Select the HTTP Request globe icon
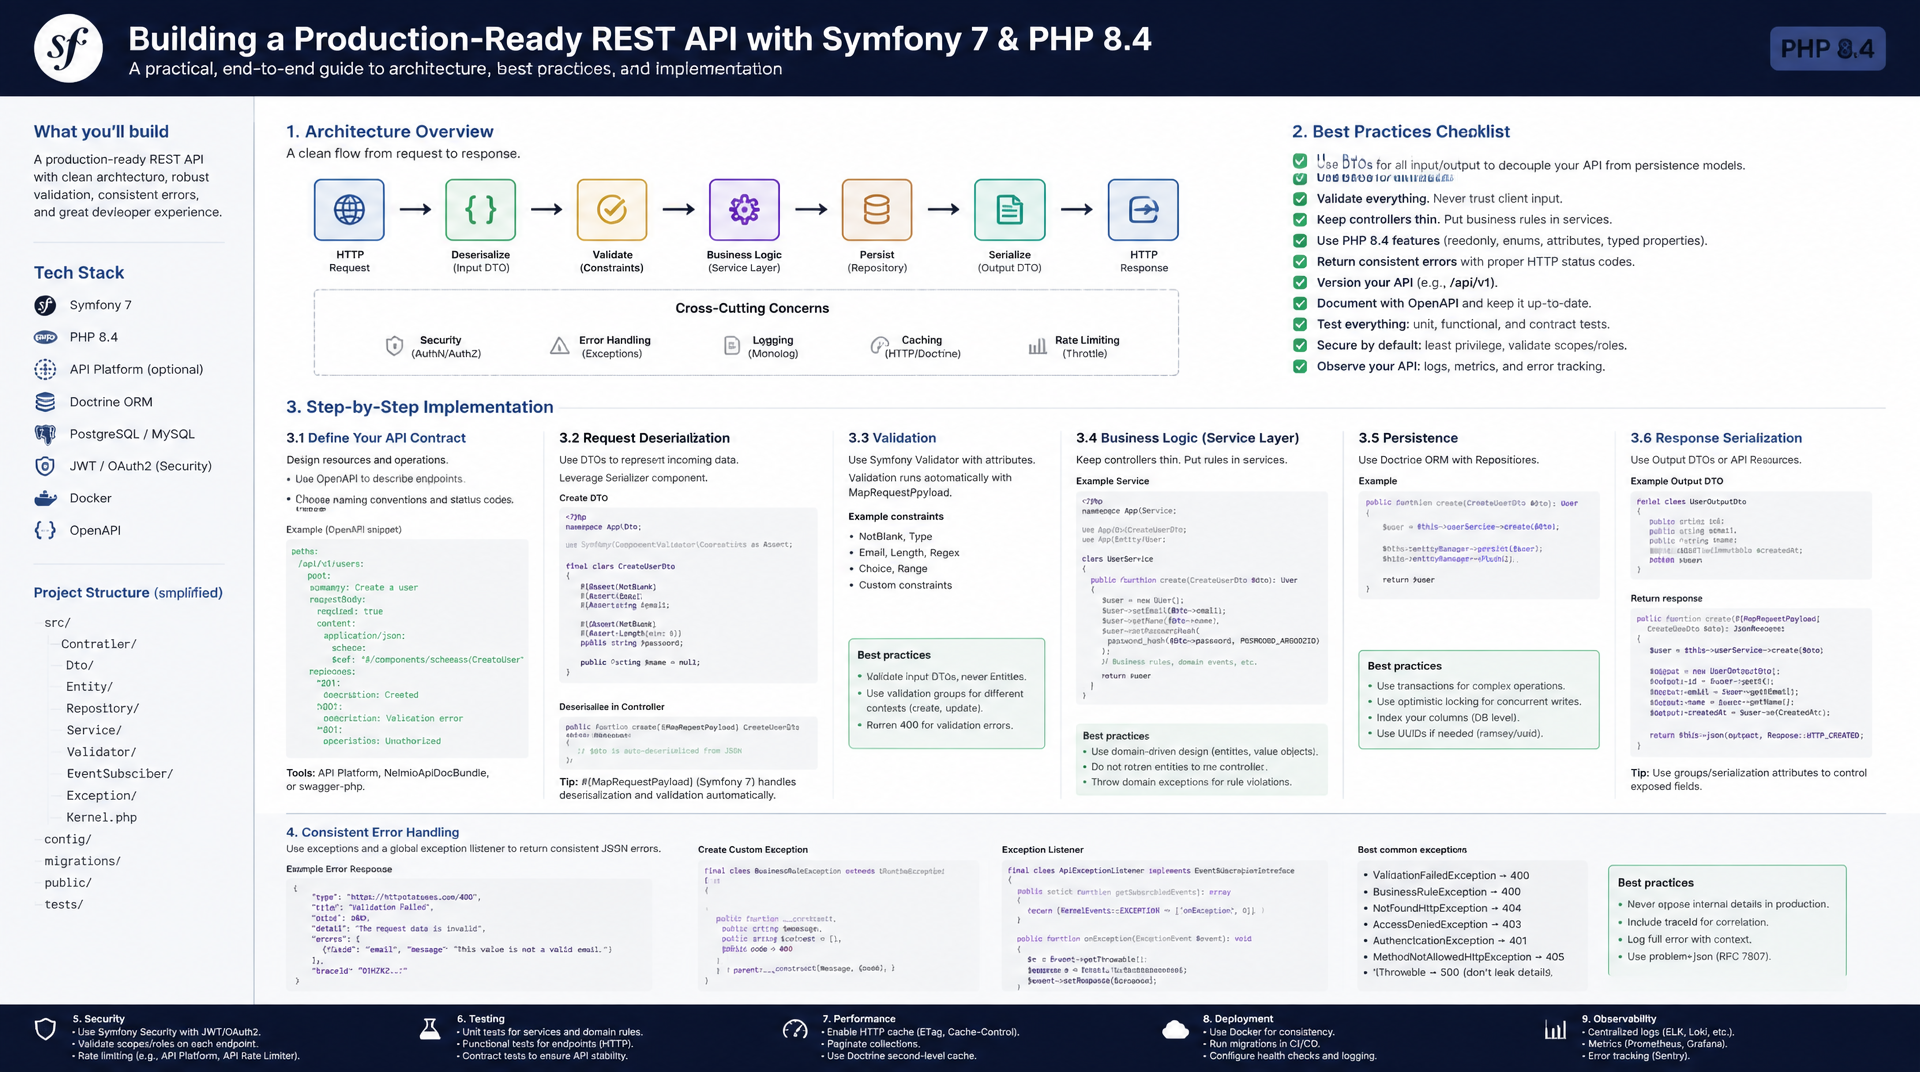Image resolution: width=1920 pixels, height=1072 pixels. pyautogui.click(x=349, y=210)
